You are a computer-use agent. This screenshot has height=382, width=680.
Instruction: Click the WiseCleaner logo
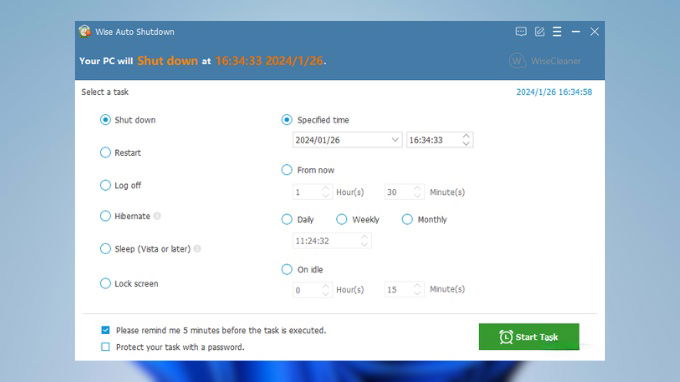pos(545,61)
